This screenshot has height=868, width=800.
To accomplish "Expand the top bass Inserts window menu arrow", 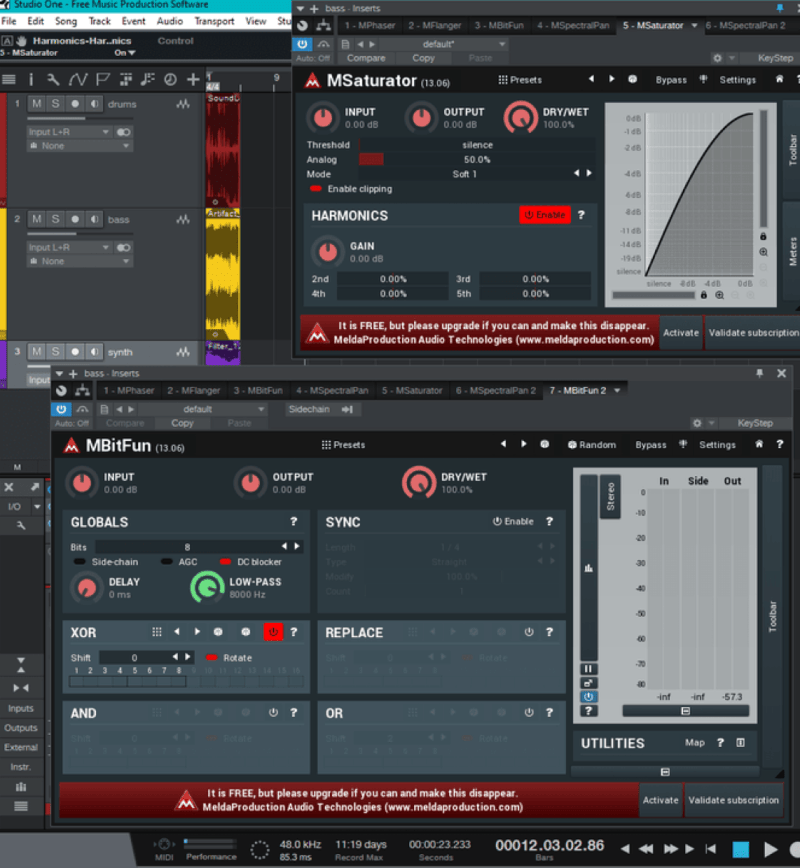I will click(301, 8).
